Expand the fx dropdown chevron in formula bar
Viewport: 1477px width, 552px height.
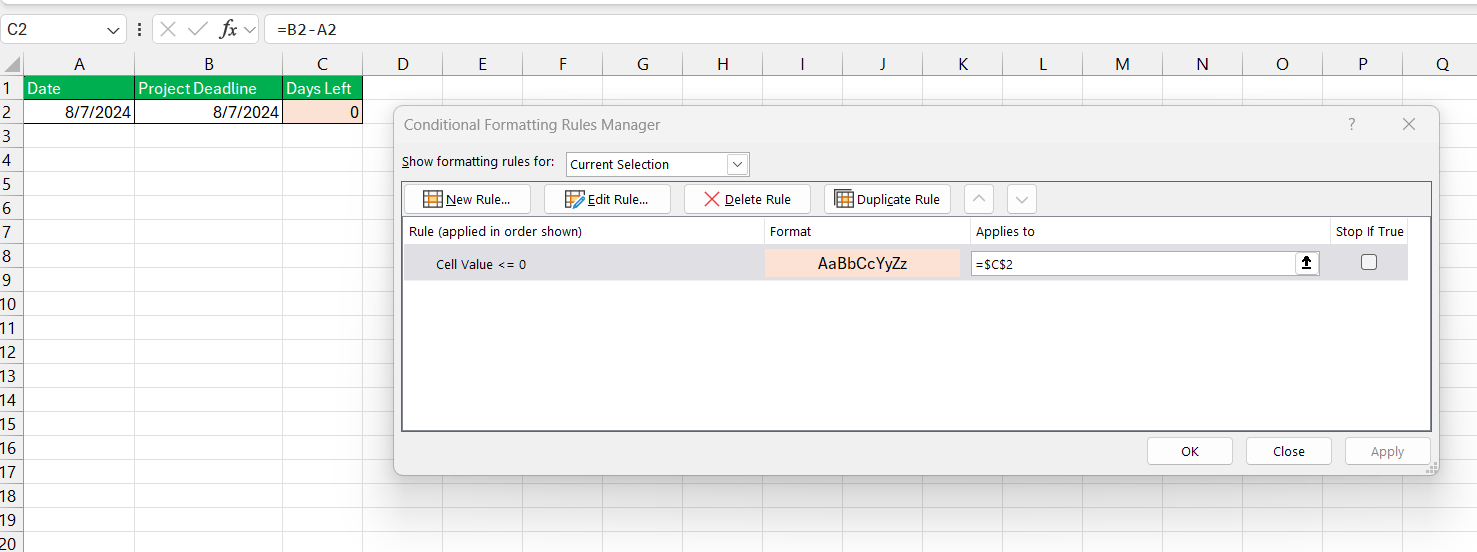coord(249,29)
